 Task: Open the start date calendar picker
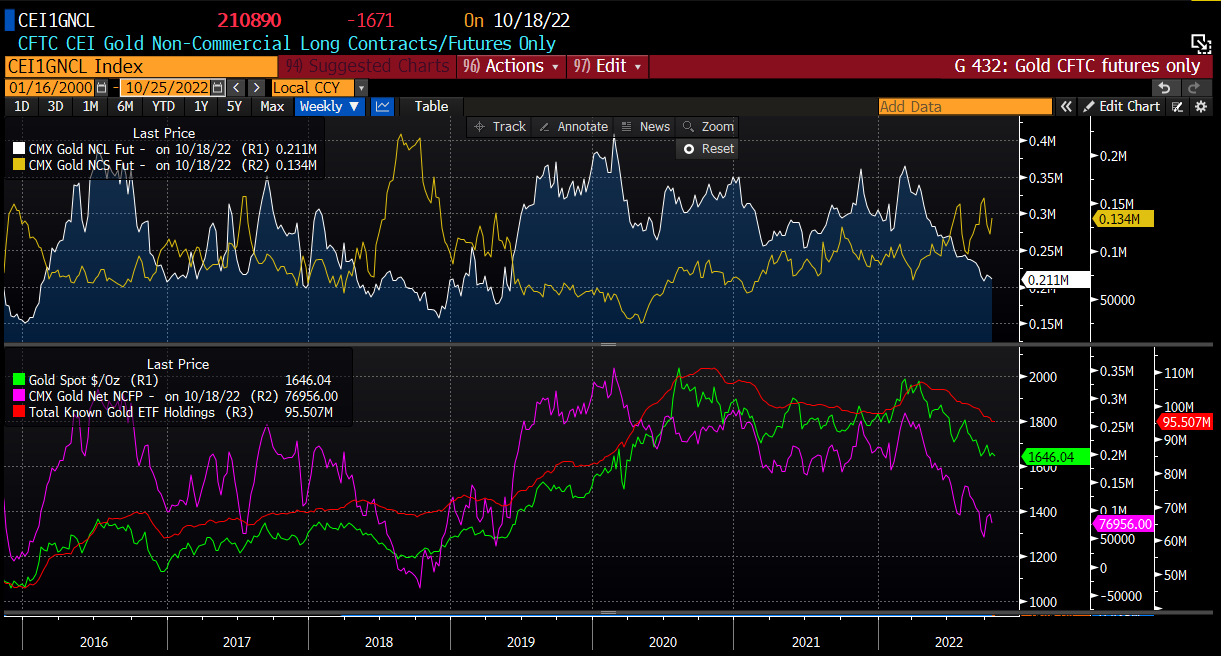(101, 88)
